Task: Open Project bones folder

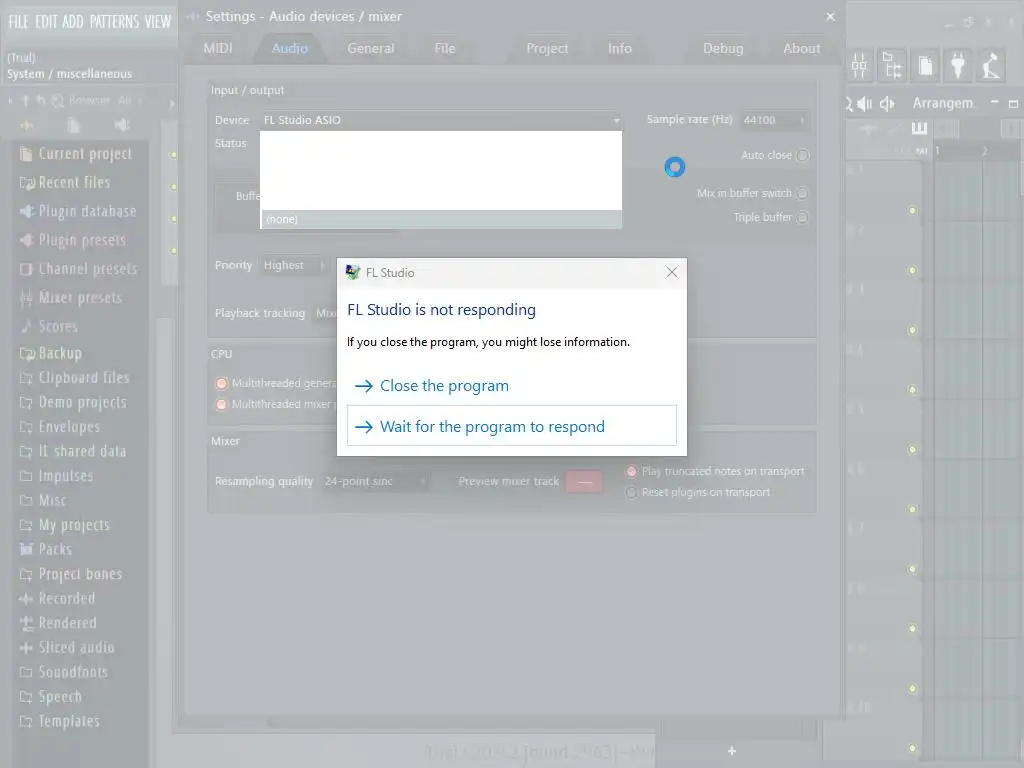Action: (x=71, y=574)
